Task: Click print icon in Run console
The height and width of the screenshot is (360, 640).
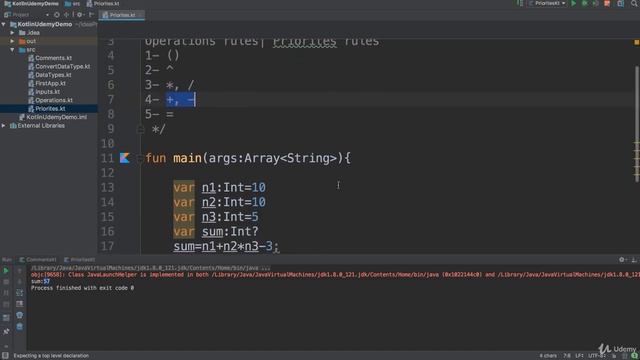Action: click(19, 315)
